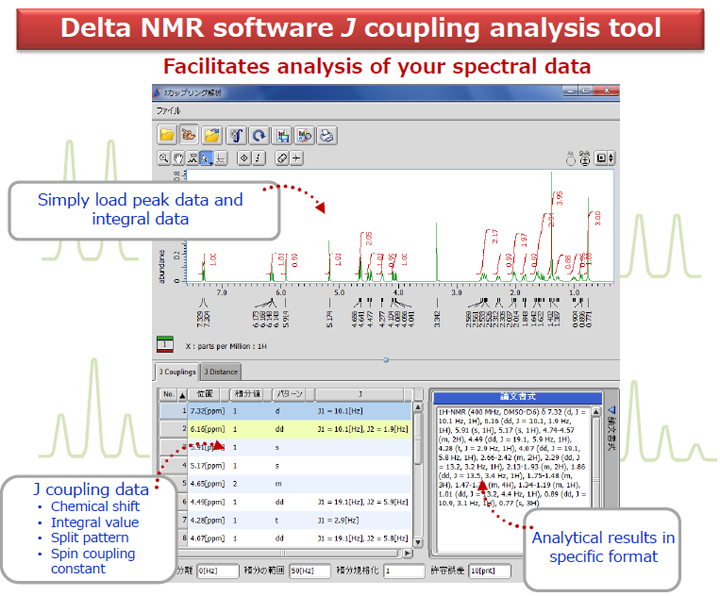The image size is (720, 596).
Task: Select the crosshair cursor tool icon
Action: coord(296,158)
